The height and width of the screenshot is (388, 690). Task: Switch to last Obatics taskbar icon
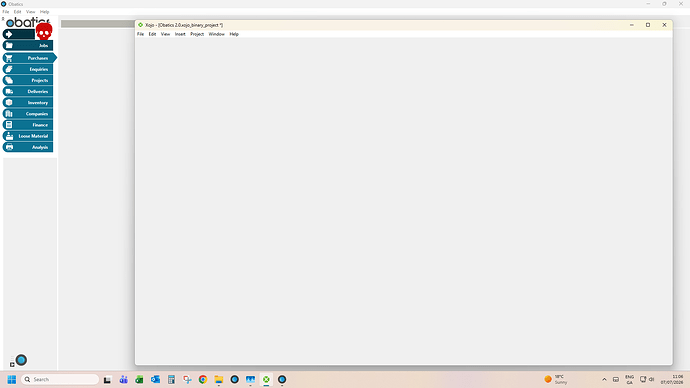pos(282,379)
